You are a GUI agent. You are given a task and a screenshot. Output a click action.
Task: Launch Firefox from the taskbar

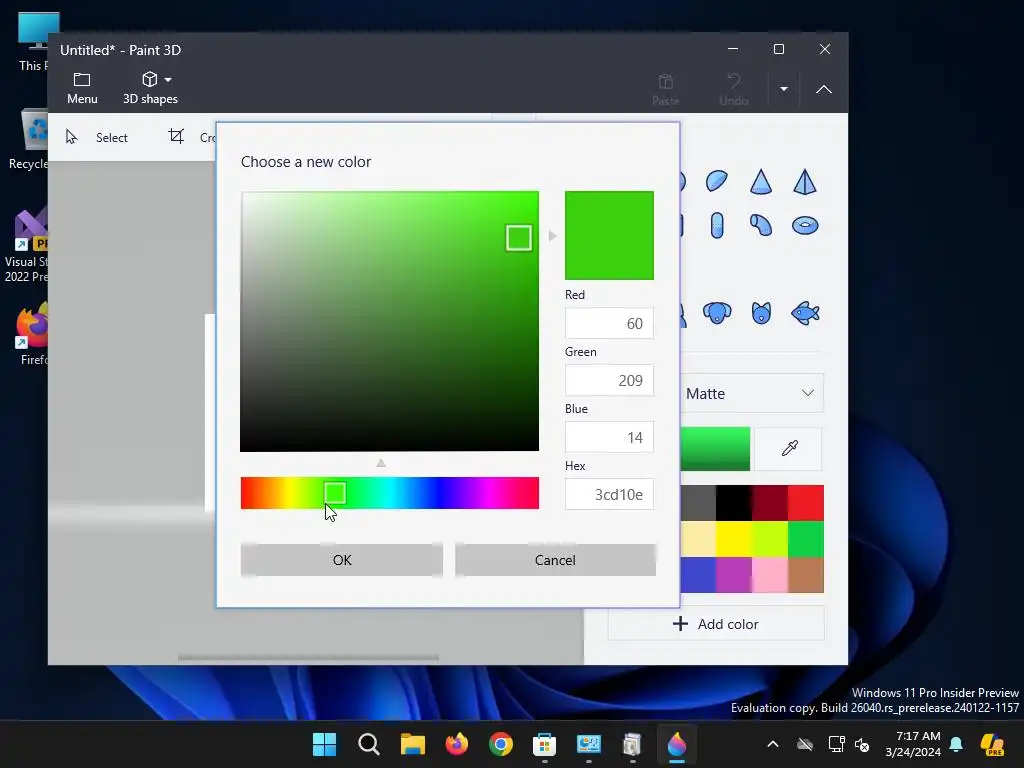click(456, 744)
